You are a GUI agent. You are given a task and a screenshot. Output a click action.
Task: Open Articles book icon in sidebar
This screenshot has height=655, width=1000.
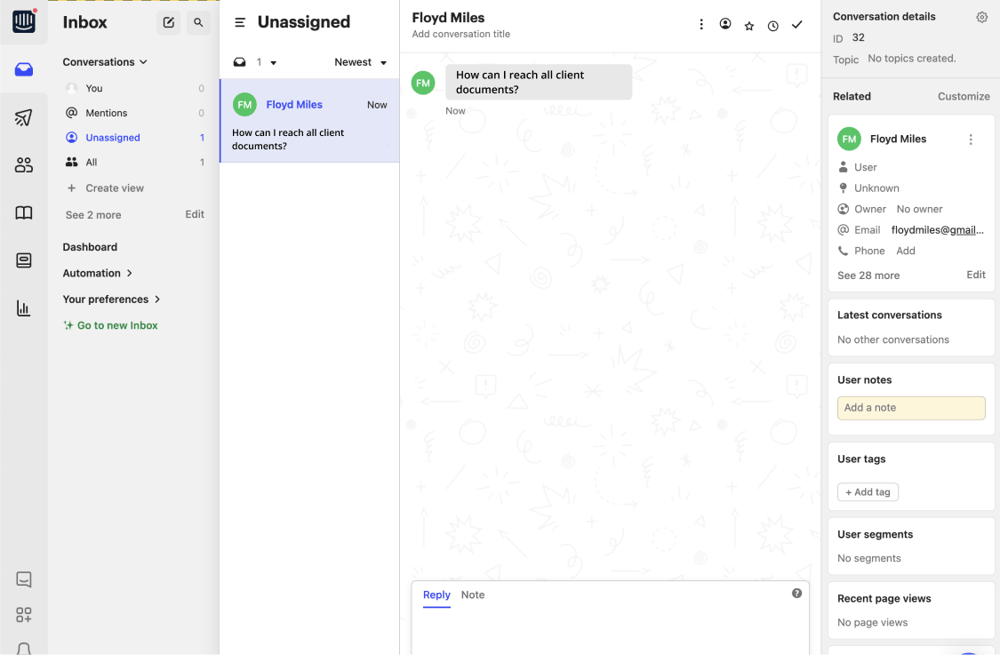tap(24, 213)
